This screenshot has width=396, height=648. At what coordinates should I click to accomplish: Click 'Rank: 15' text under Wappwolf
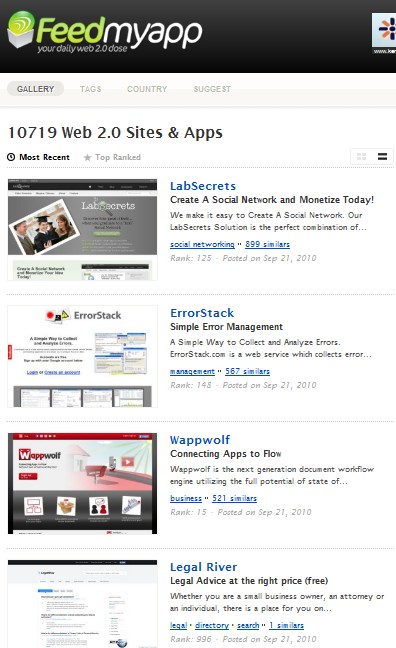point(188,512)
